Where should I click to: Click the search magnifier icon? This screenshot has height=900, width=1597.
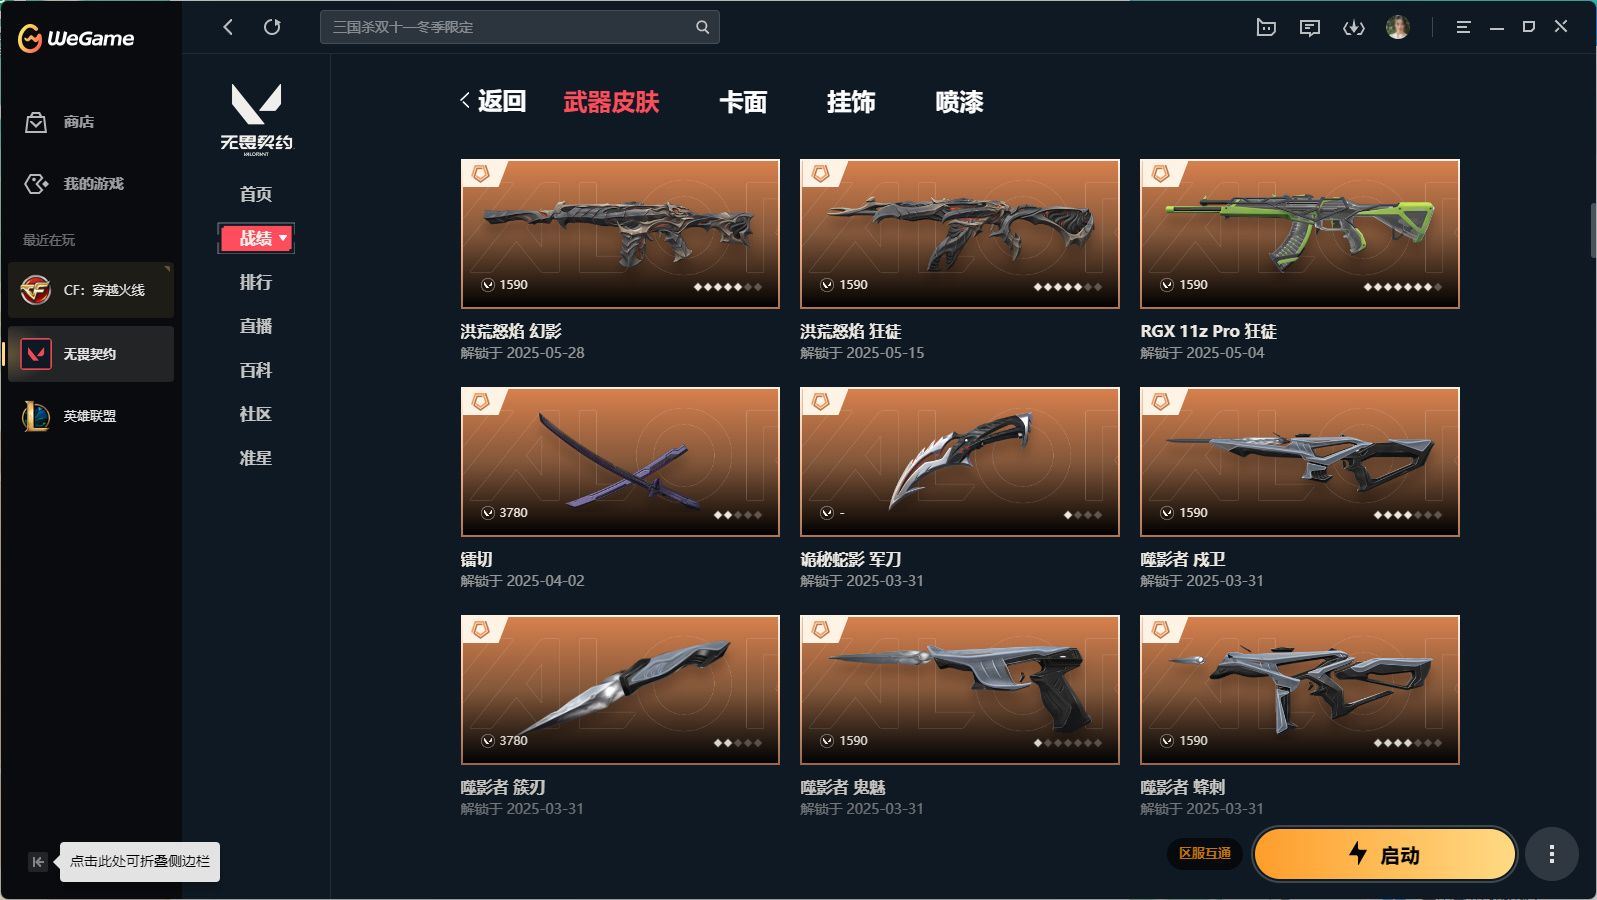(x=702, y=27)
